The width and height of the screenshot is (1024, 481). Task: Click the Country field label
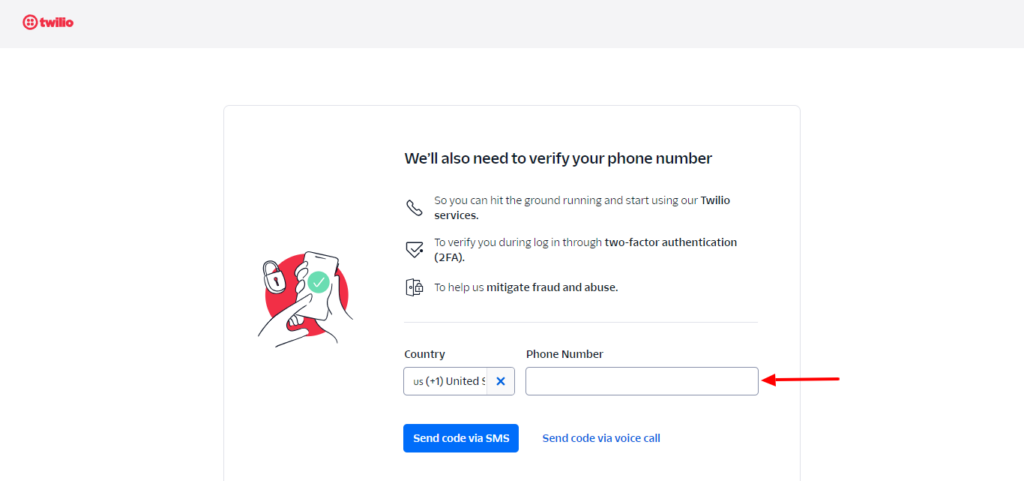coord(424,354)
